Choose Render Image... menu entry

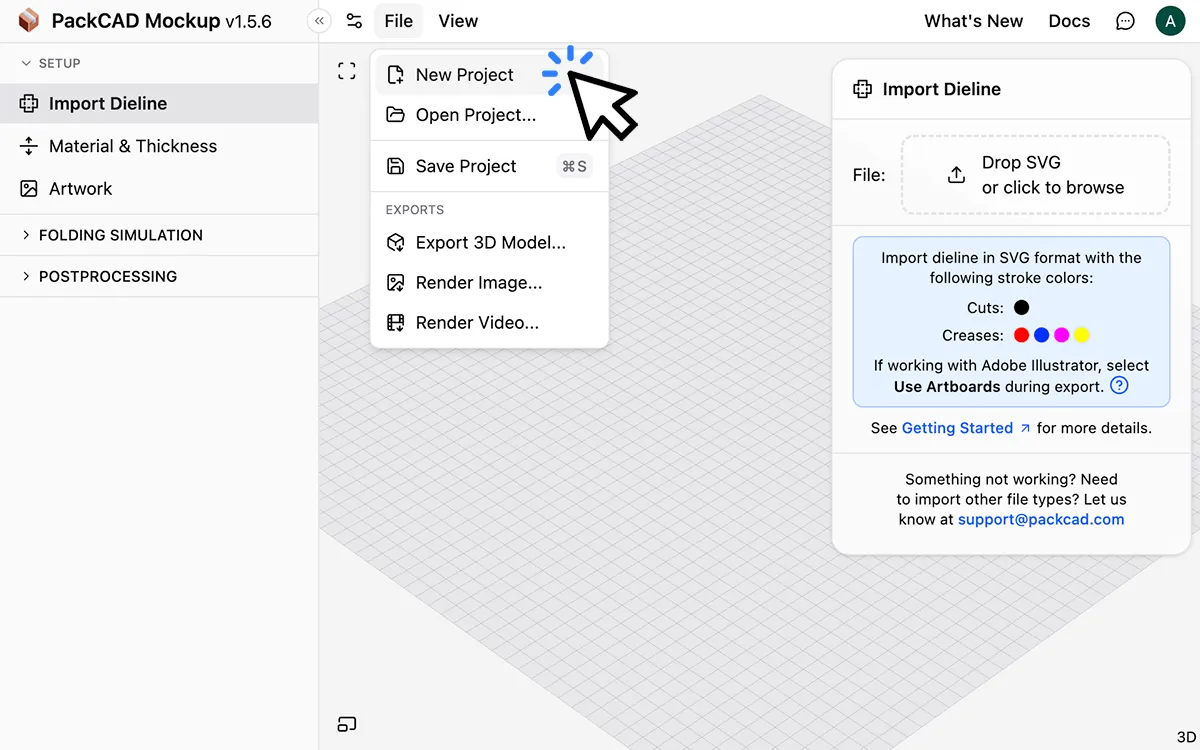pos(489,283)
